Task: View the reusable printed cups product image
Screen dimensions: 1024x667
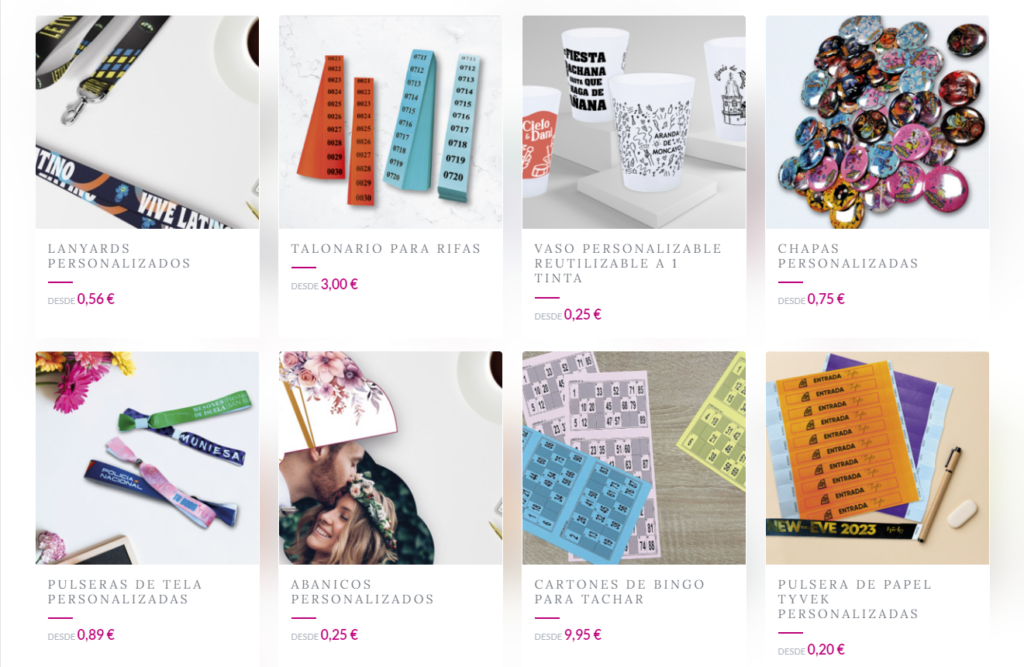Action: tap(634, 122)
